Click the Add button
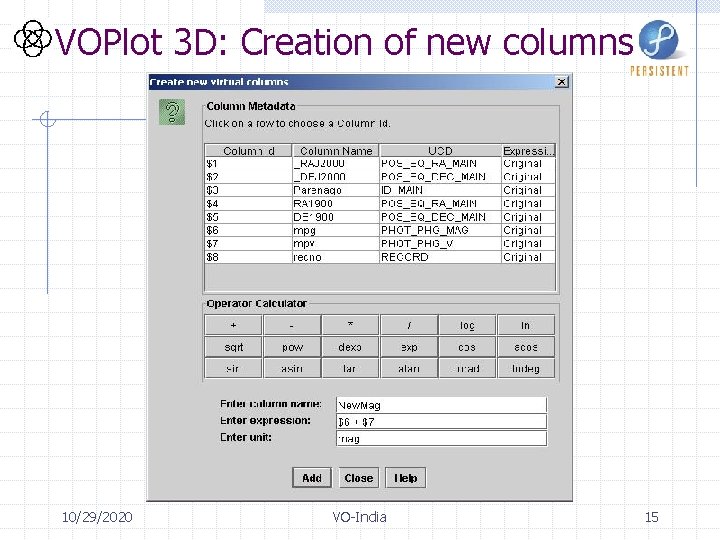The image size is (720, 540). tap(312, 478)
